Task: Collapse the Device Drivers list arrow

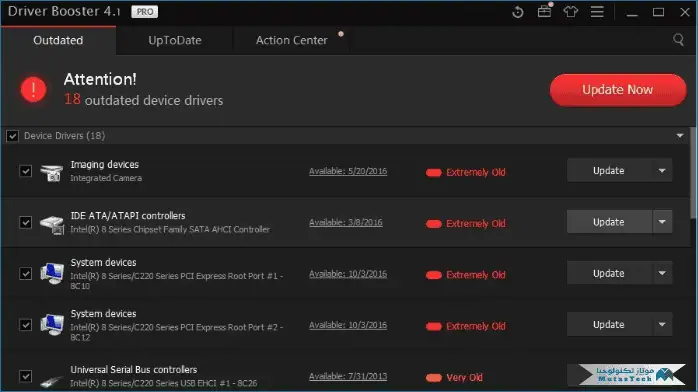Action: (680, 136)
